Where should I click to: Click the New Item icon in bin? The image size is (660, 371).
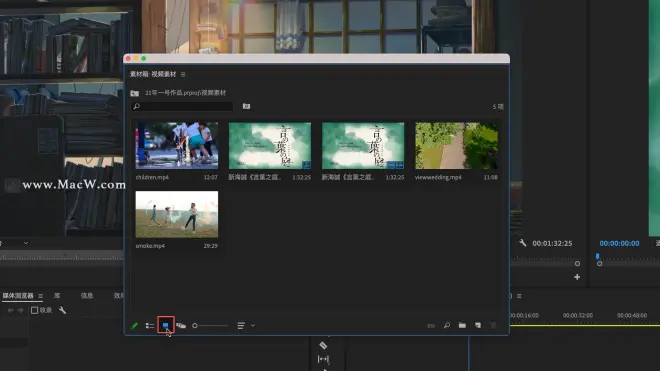pyautogui.click(x=478, y=326)
